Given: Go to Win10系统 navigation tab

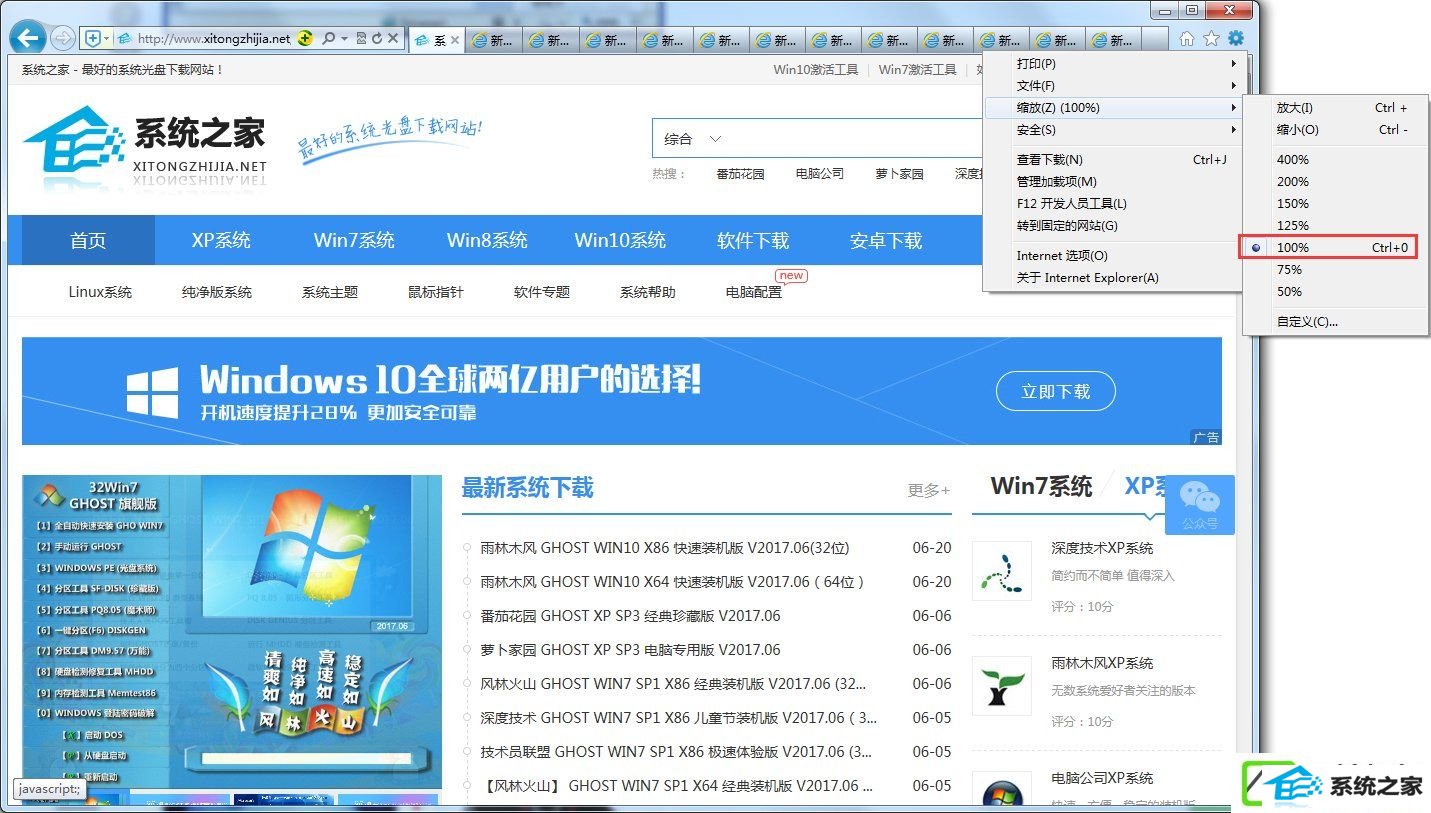Looking at the screenshot, I should (620, 240).
